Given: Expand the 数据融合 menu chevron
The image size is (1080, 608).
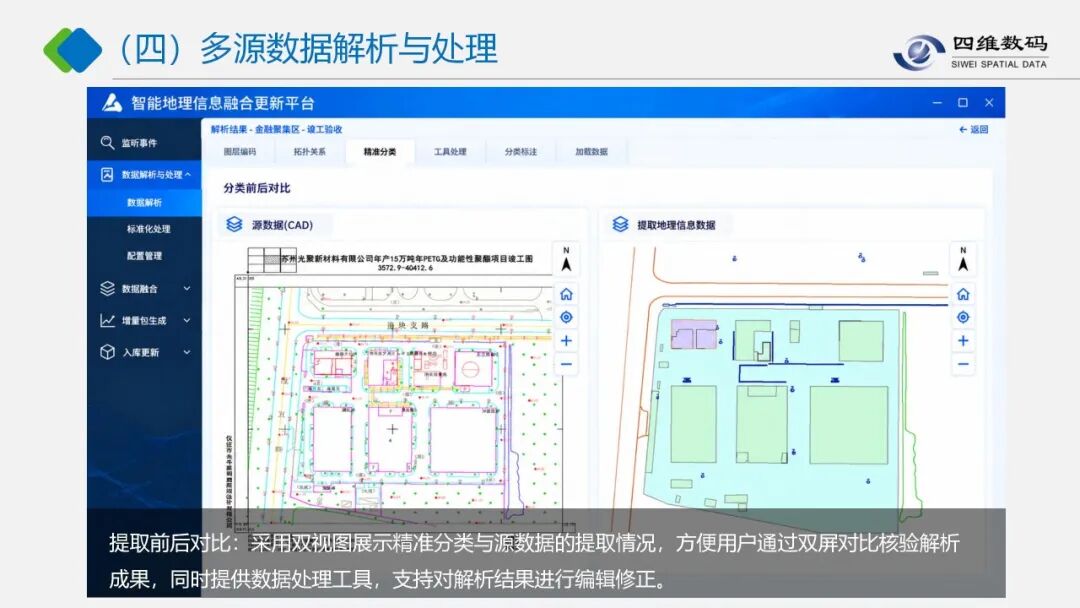Looking at the screenshot, I should 187,289.
